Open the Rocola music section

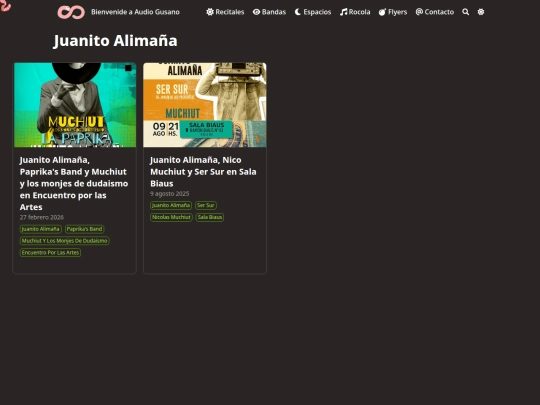355,12
